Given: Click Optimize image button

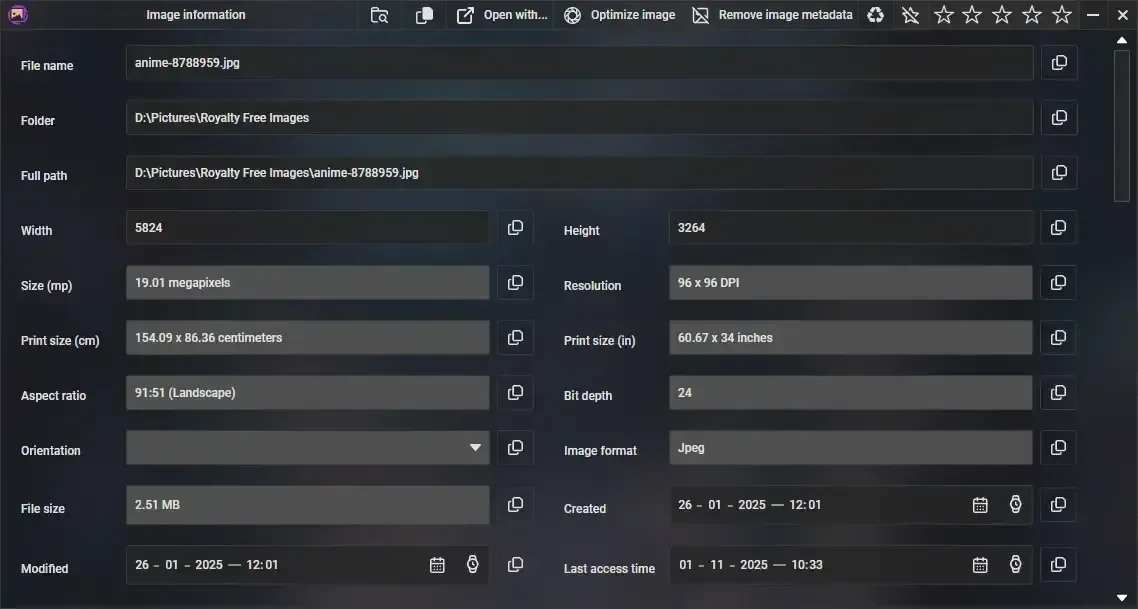Looking at the screenshot, I should click(x=620, y=15).
